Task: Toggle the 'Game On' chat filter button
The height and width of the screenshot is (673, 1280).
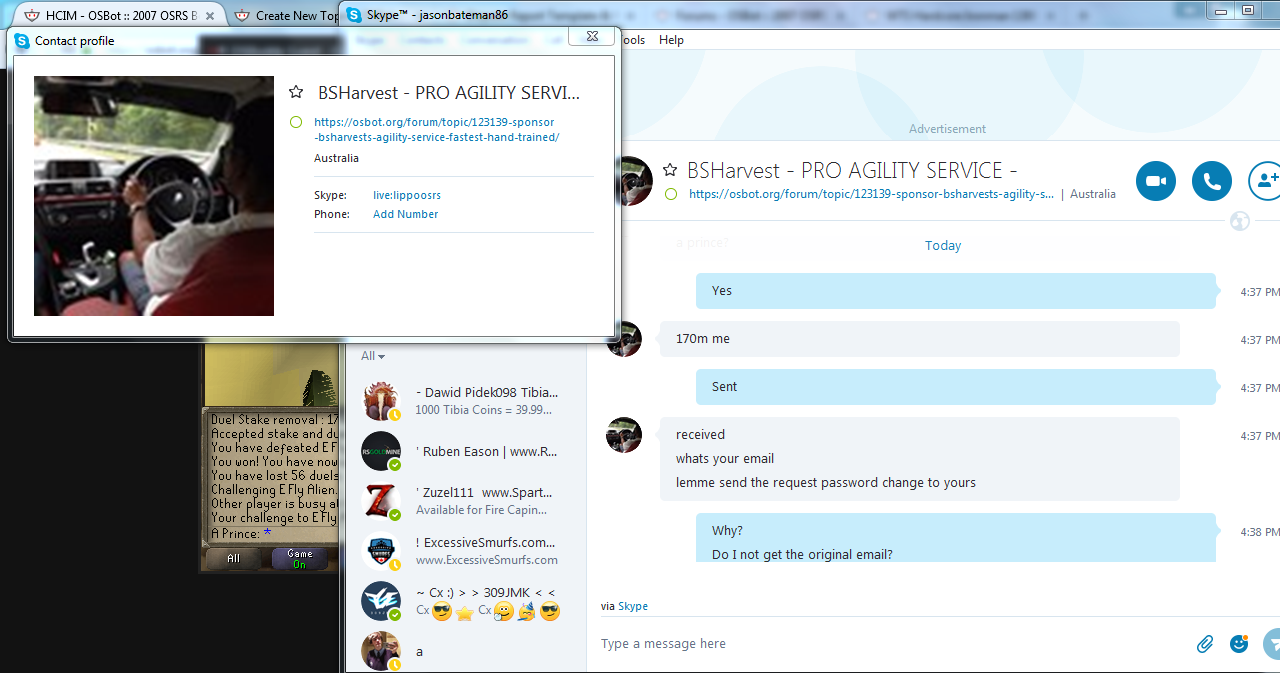Action: point(299,558)
